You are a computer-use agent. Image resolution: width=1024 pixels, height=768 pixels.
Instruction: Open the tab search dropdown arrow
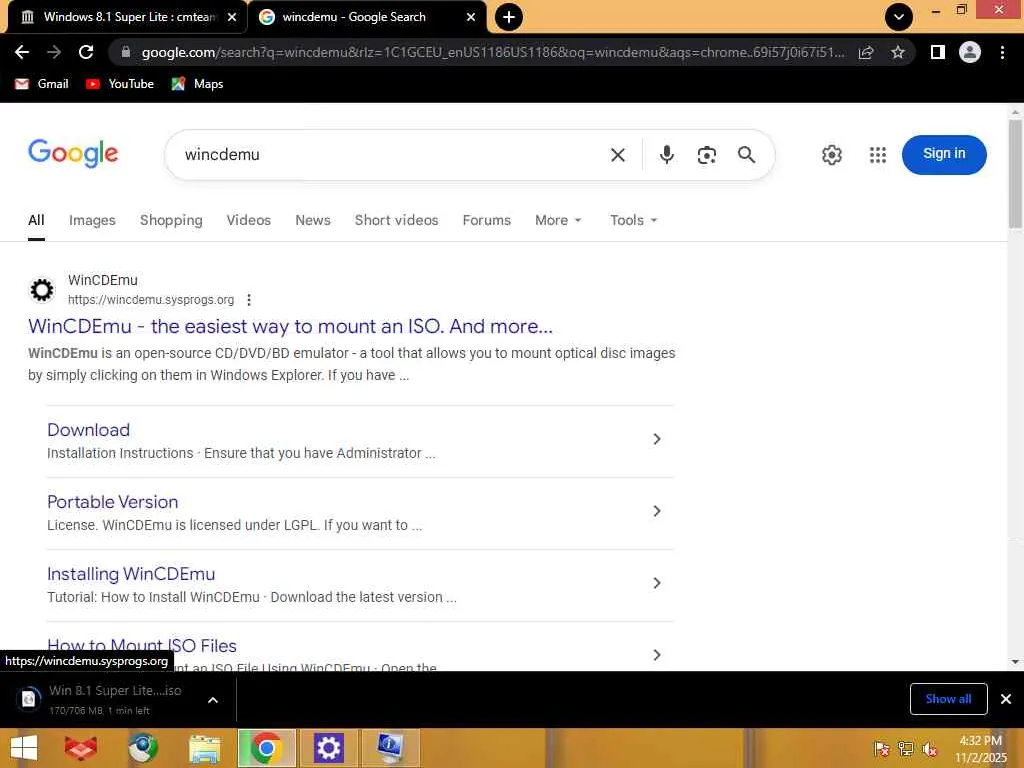point(899,17)
